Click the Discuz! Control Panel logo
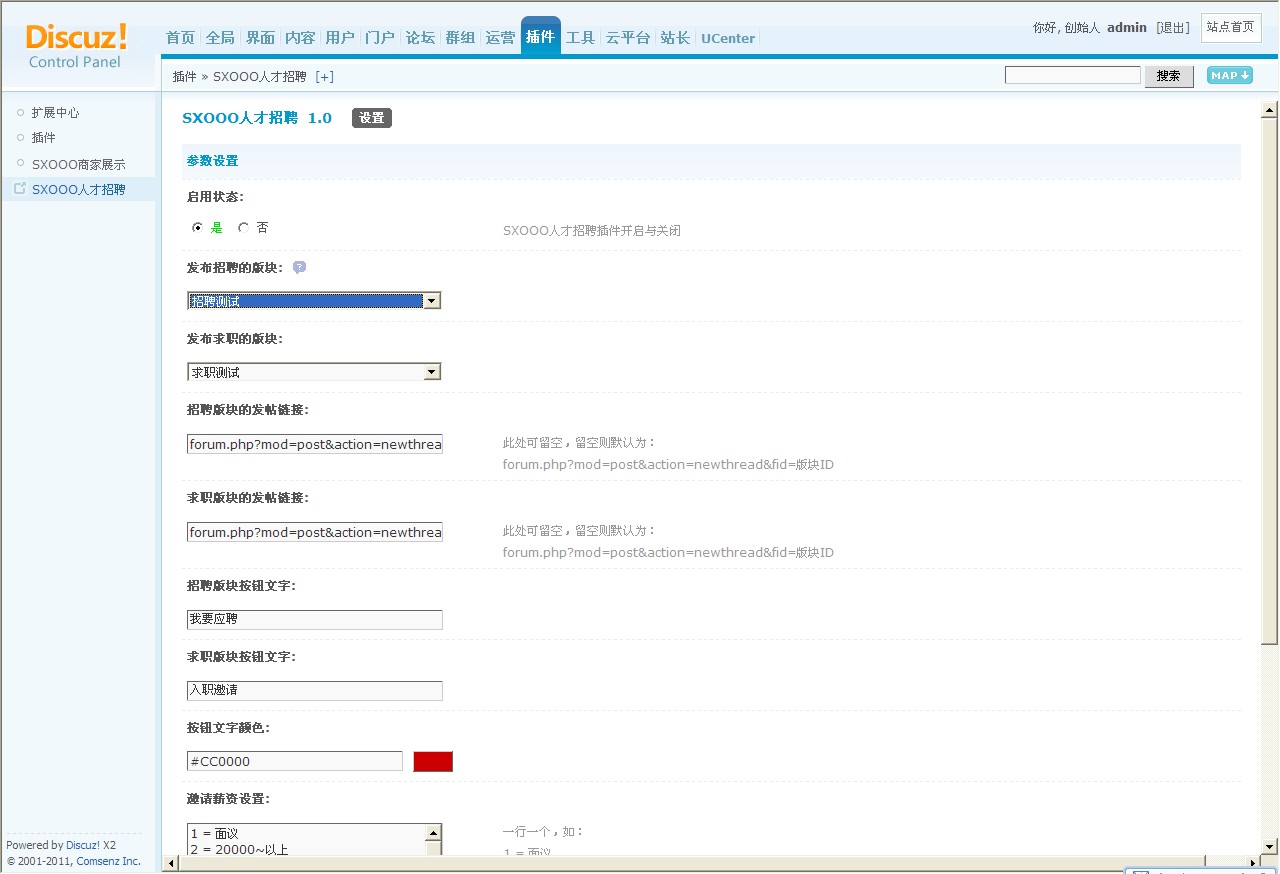 (76, 46)
